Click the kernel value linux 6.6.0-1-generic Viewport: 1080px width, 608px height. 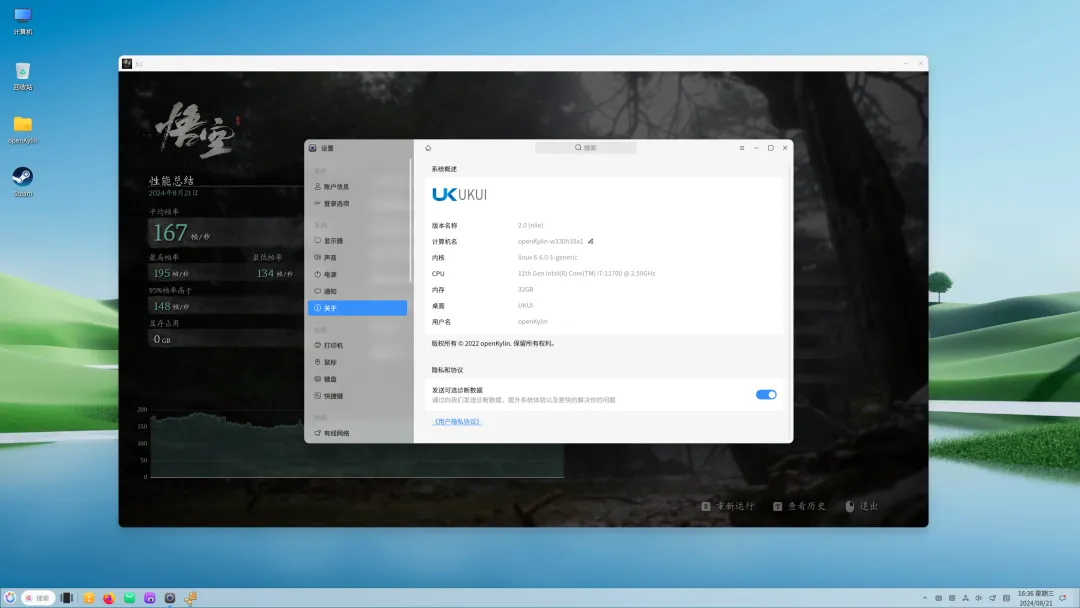pos(548,258)
